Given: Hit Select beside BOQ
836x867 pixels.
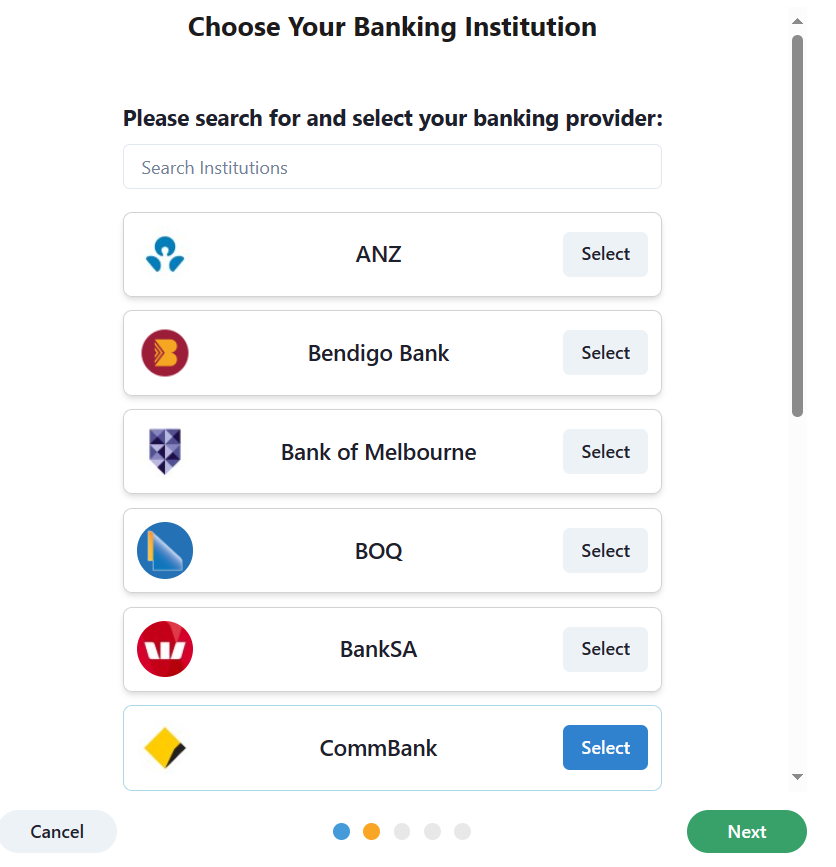Looking at the screenshot, I should [605, 551].
